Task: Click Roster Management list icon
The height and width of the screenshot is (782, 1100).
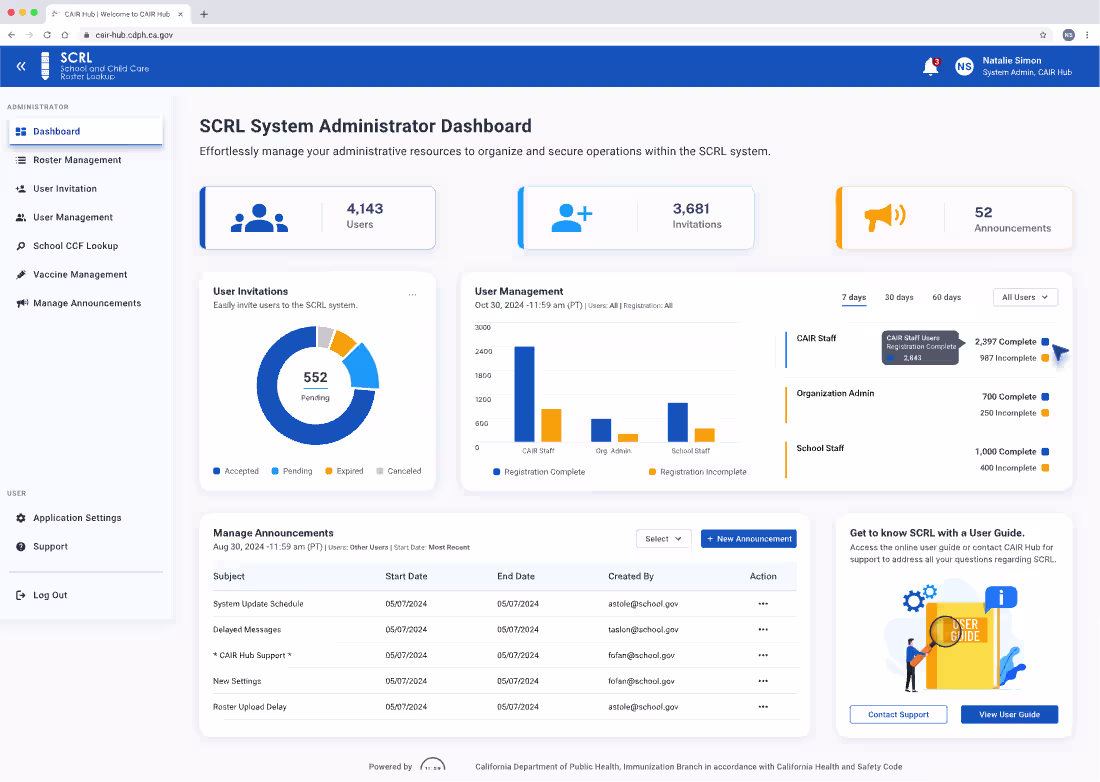Action: click(21, 161)
